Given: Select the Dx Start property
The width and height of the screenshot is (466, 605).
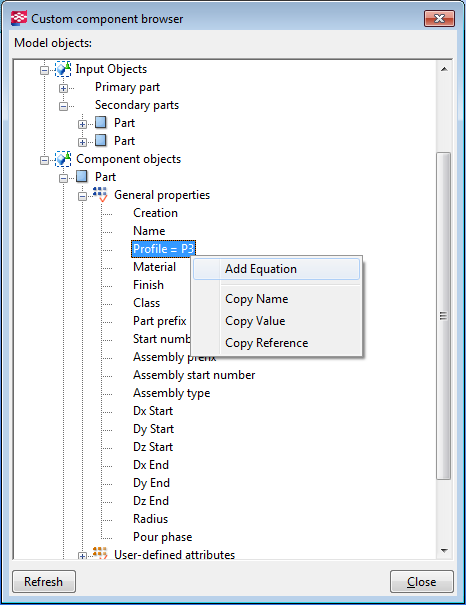Looking at the screenshot, I should 153,411.
